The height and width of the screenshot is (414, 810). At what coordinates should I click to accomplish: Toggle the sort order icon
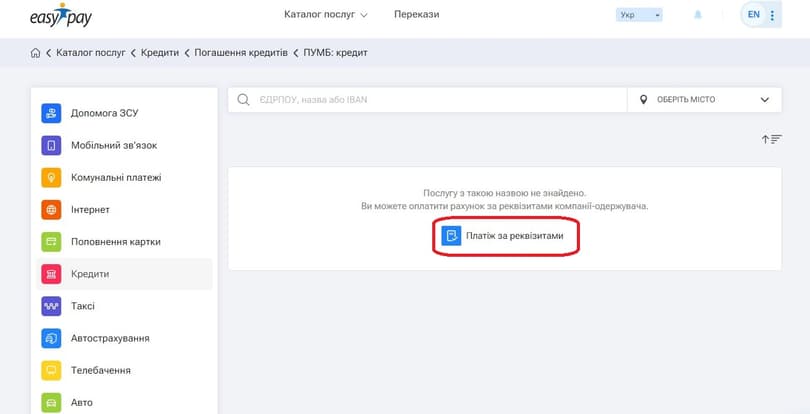pyautogui.click(x=772, y=139)
